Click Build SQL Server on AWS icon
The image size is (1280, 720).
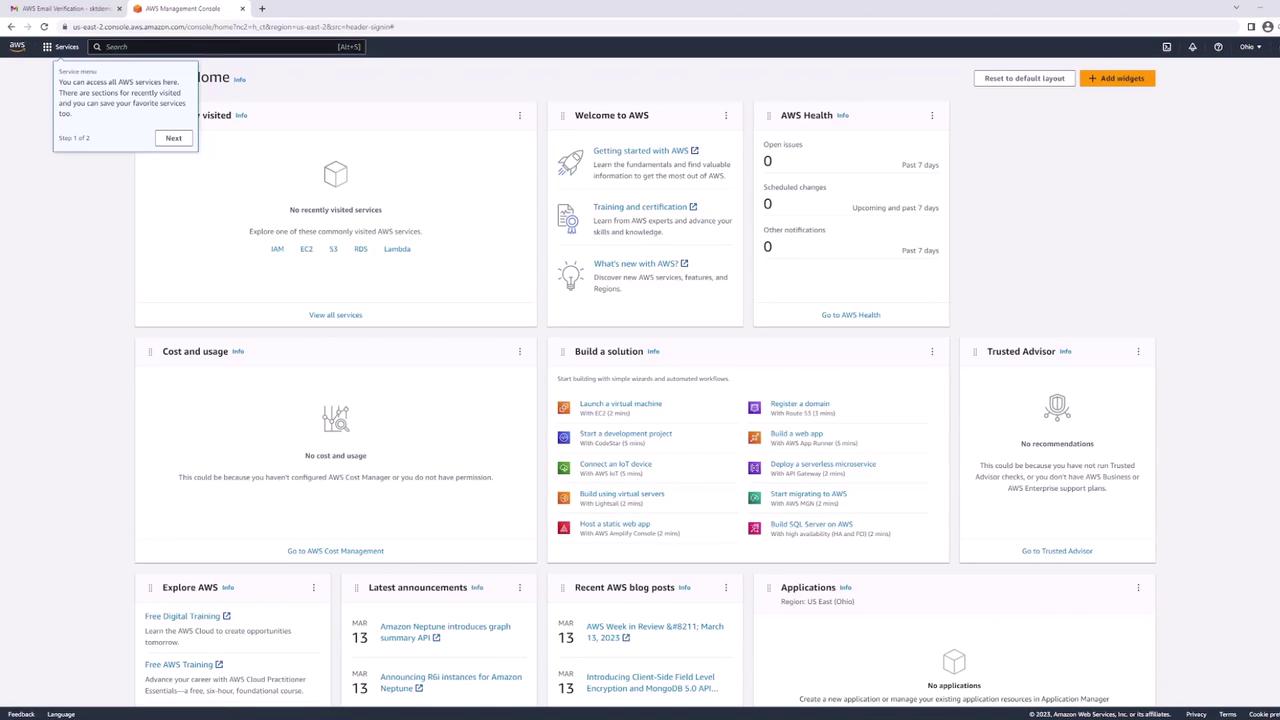click(x=754, y=528)
